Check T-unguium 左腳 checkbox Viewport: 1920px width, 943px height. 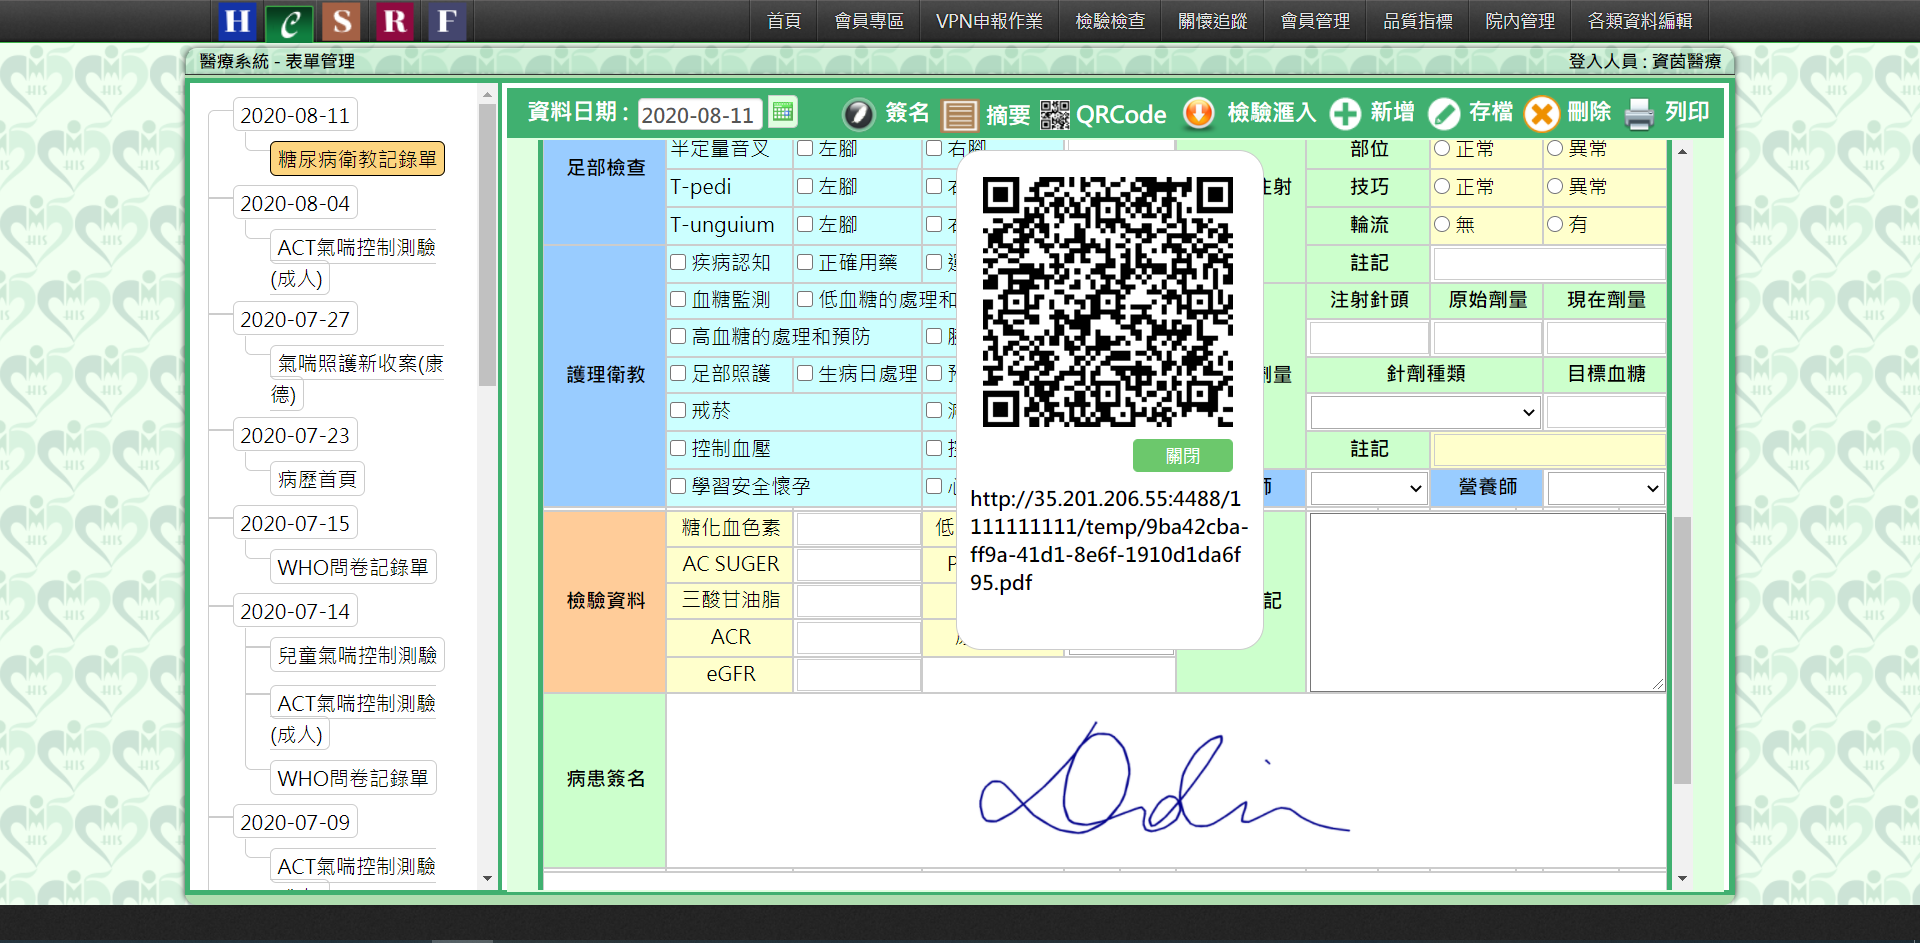pyautogui.click(x=805, y=224)
